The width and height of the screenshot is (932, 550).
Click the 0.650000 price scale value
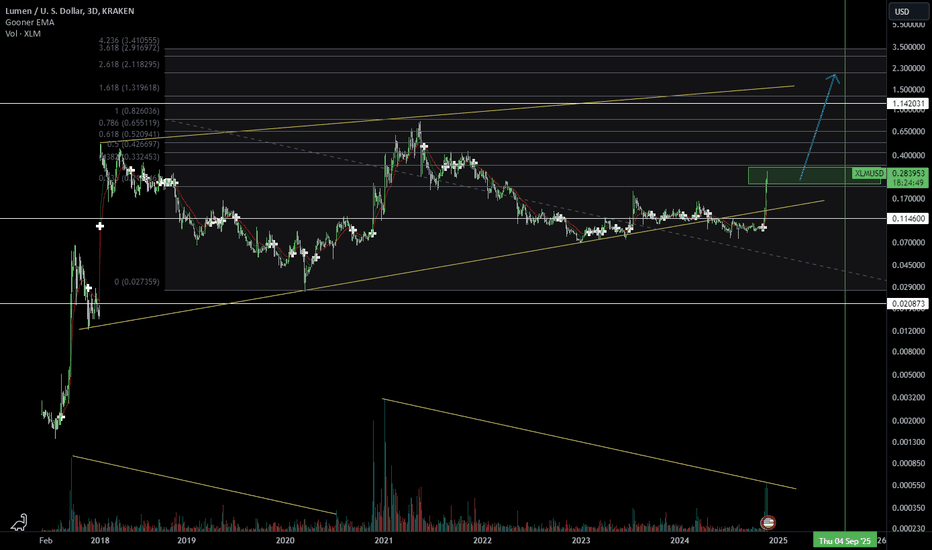908,131
